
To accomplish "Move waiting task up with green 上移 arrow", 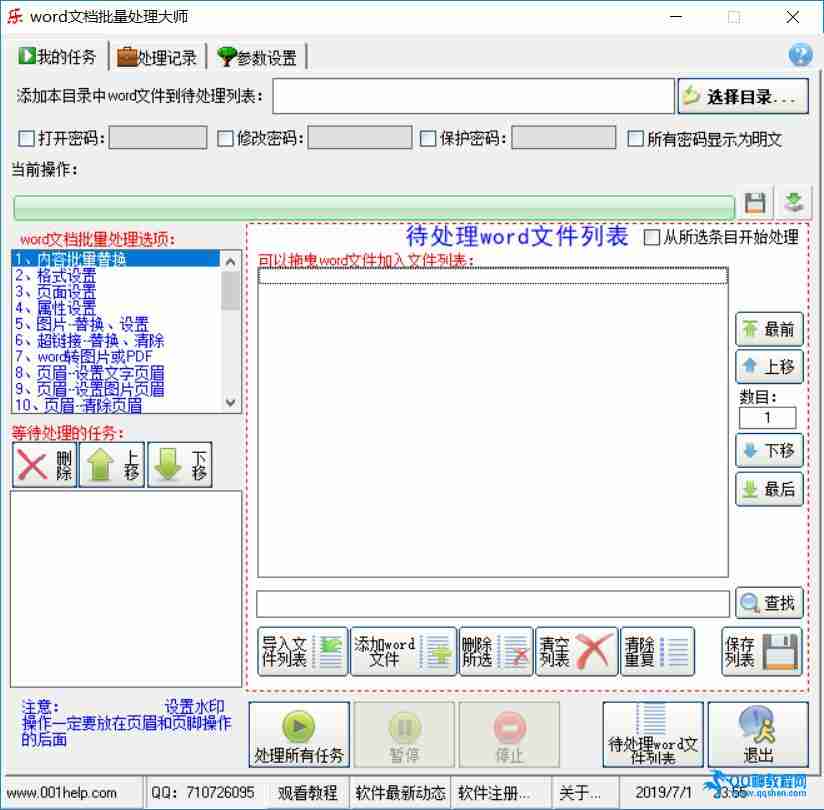I will [x=112, y=465].
